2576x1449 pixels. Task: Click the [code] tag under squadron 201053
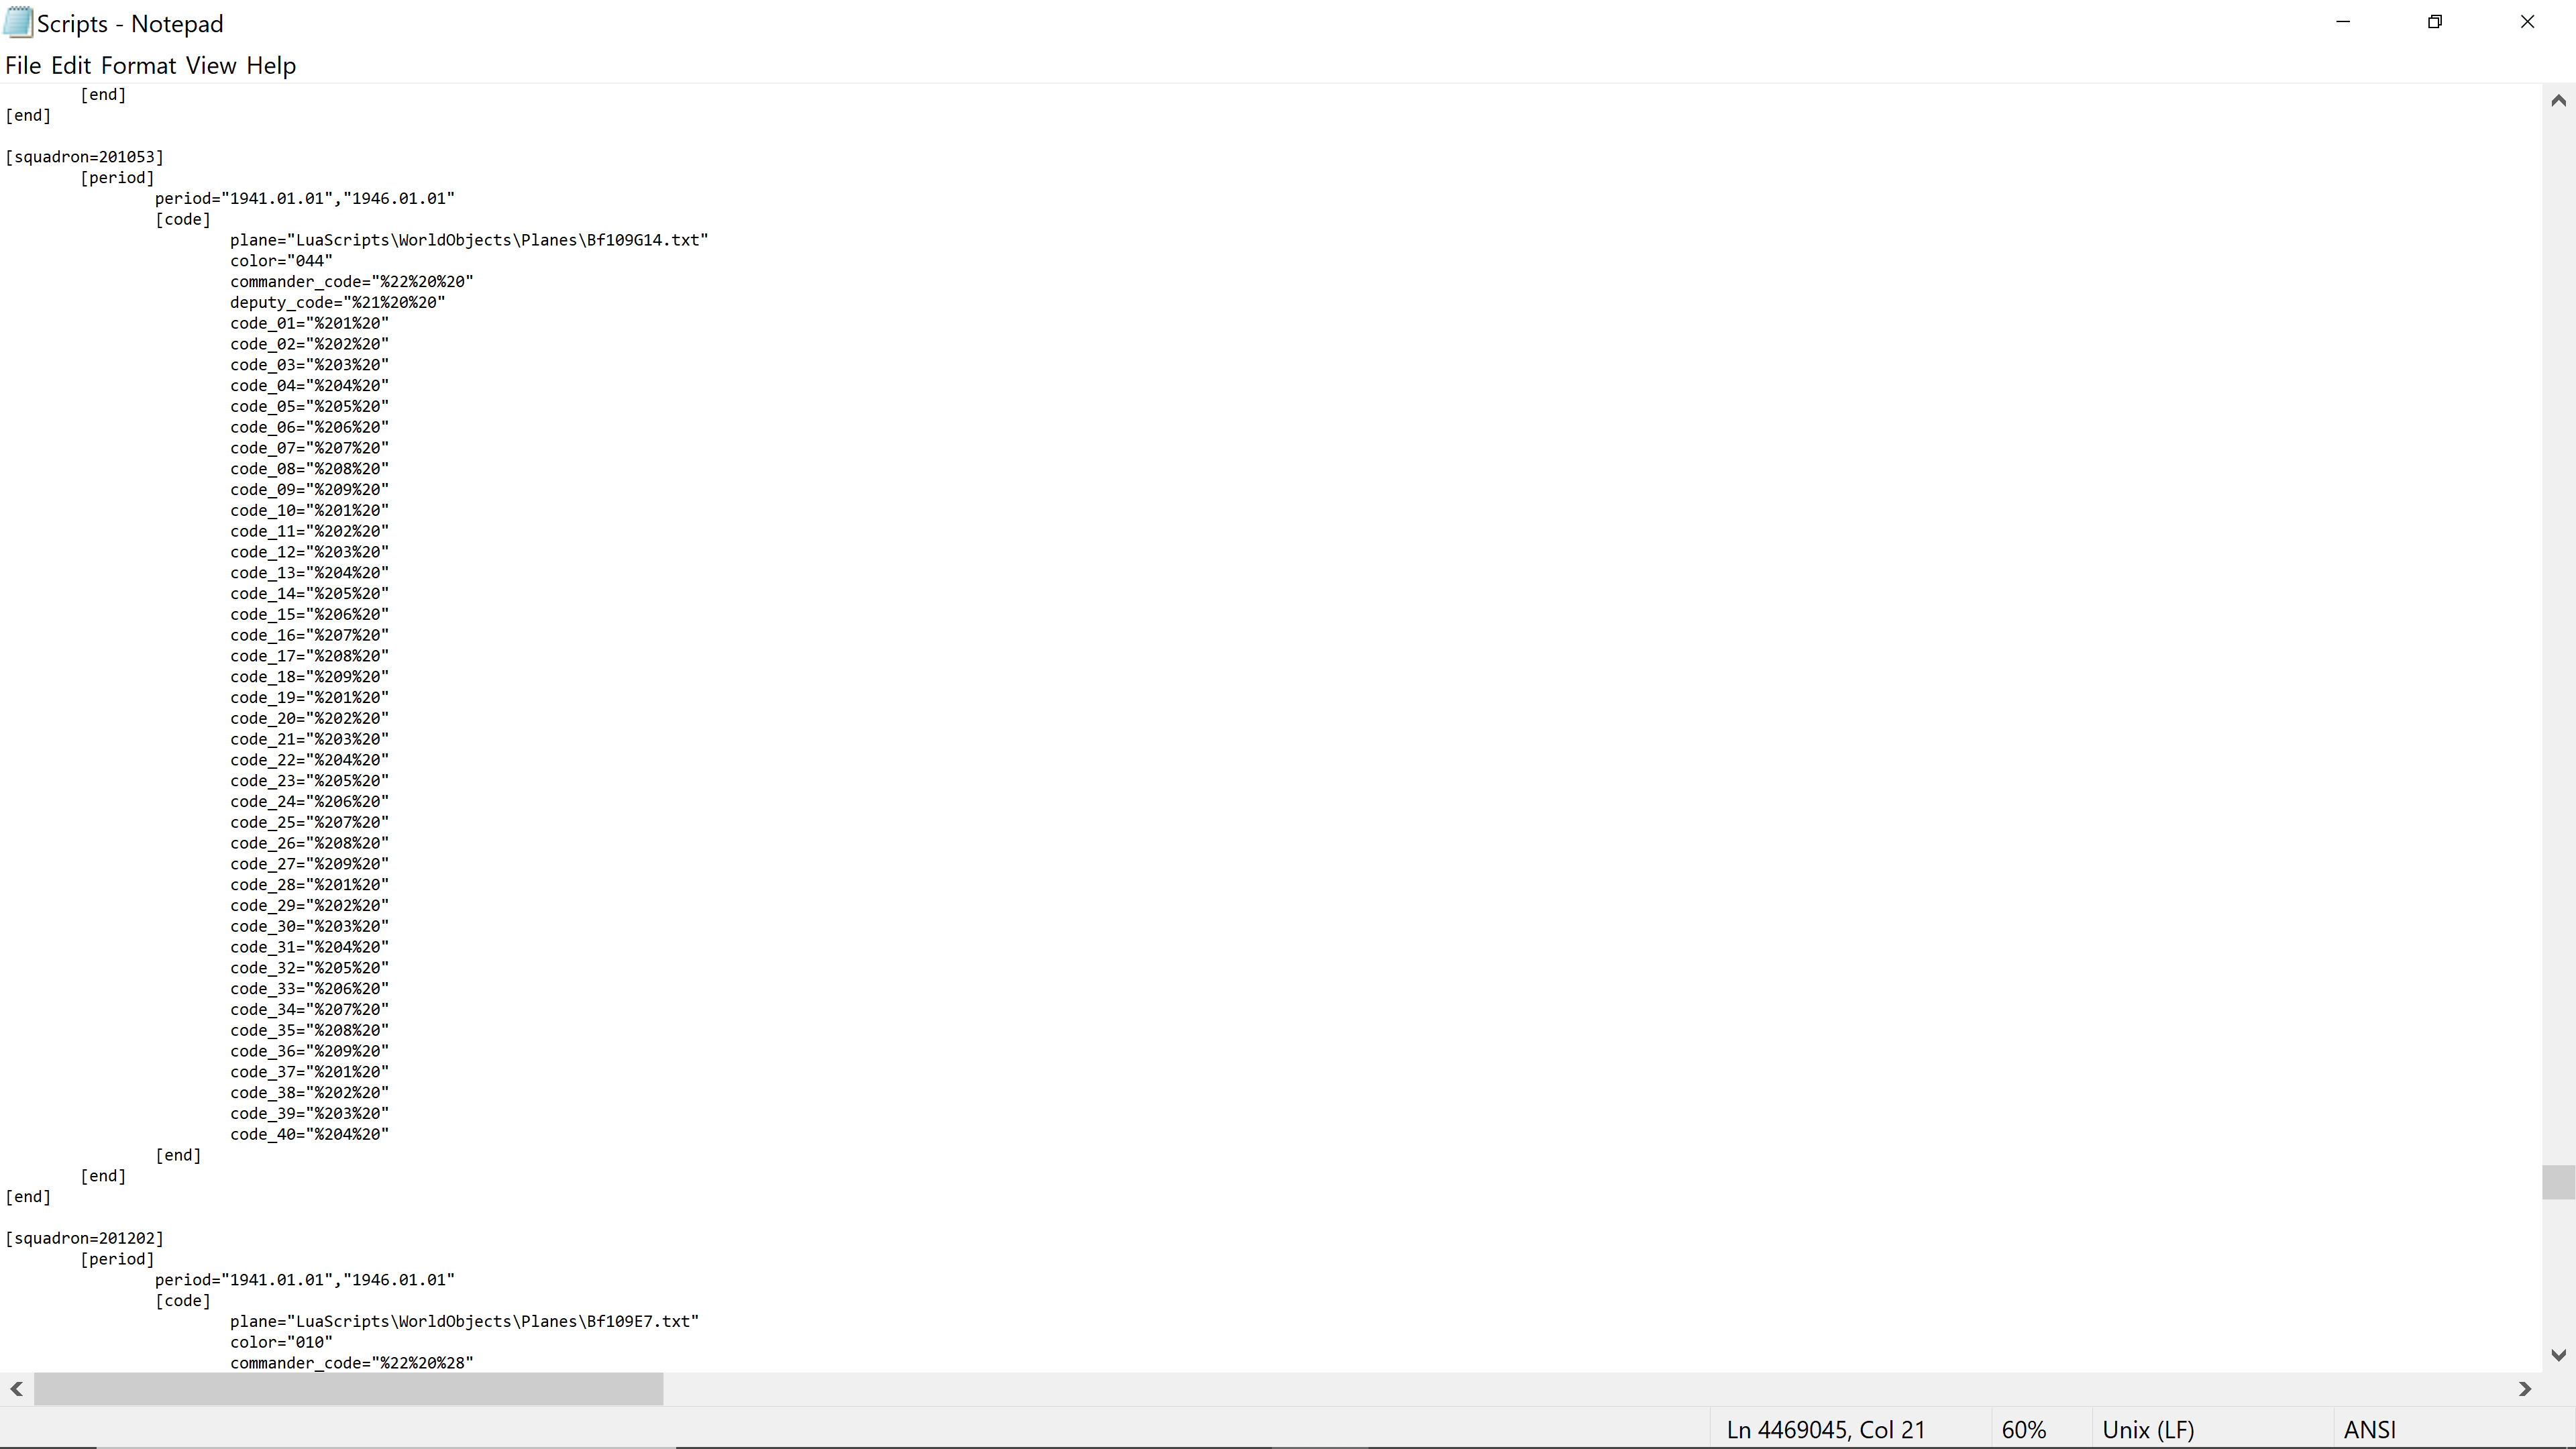[183, 219]
